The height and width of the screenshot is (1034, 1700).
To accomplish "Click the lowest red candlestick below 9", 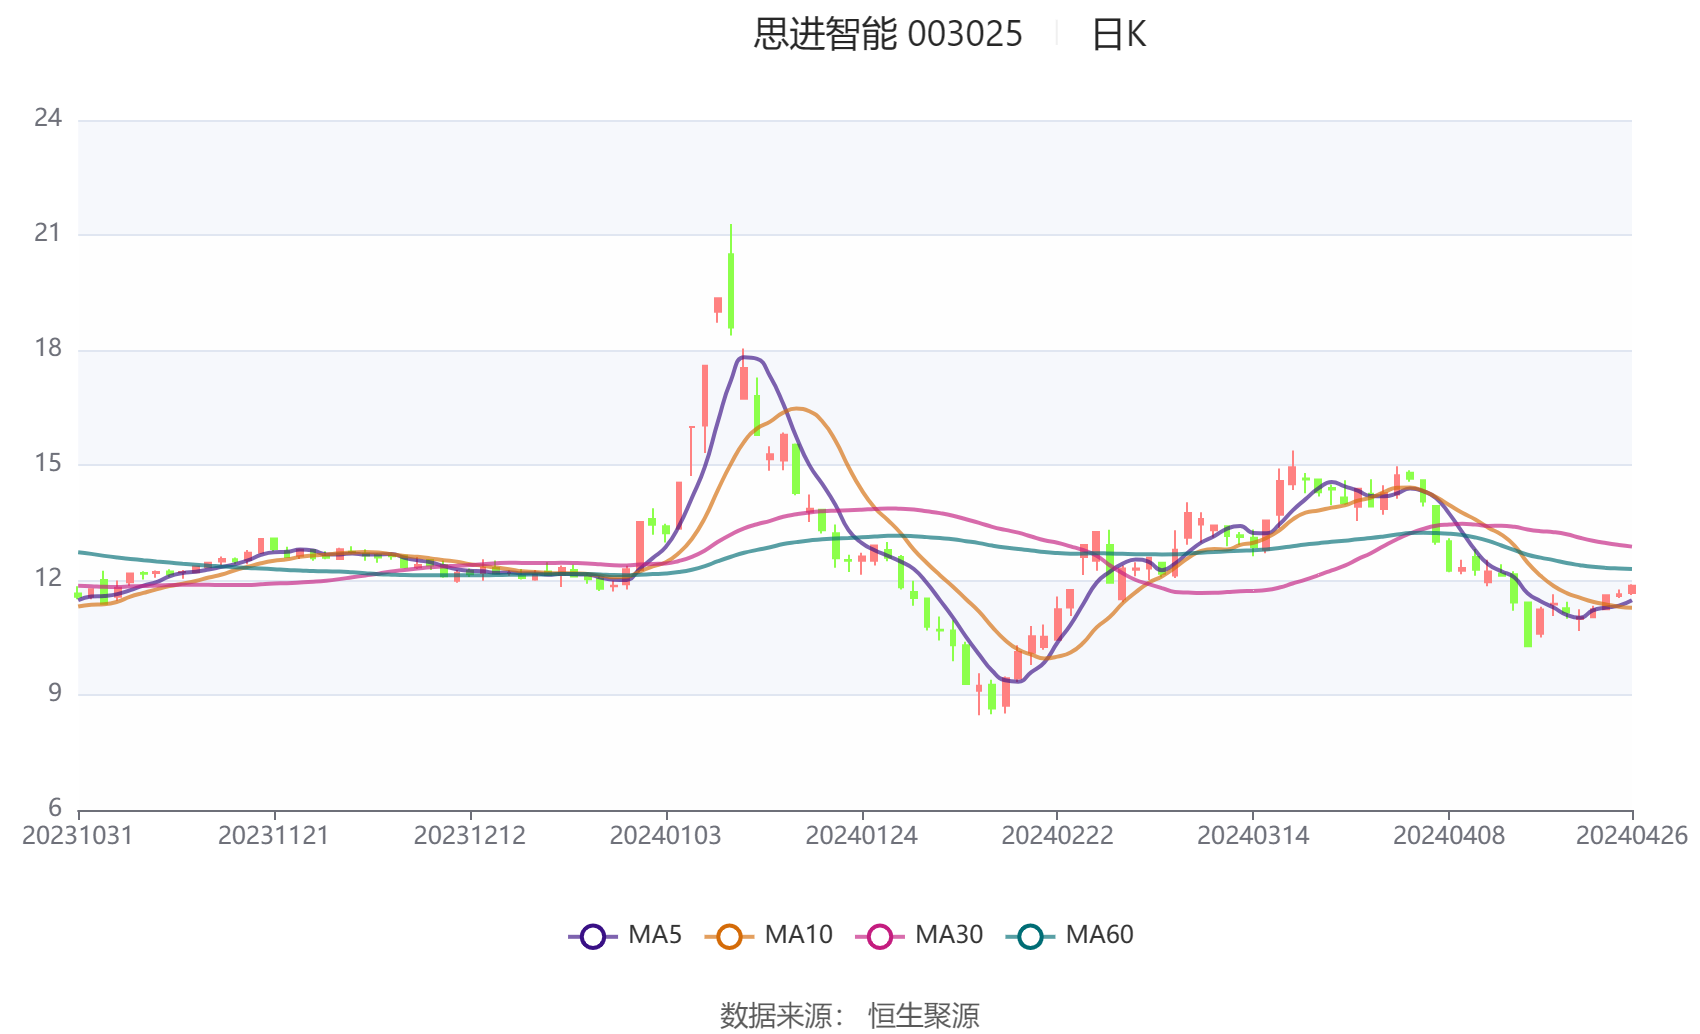I will (979, 690).
